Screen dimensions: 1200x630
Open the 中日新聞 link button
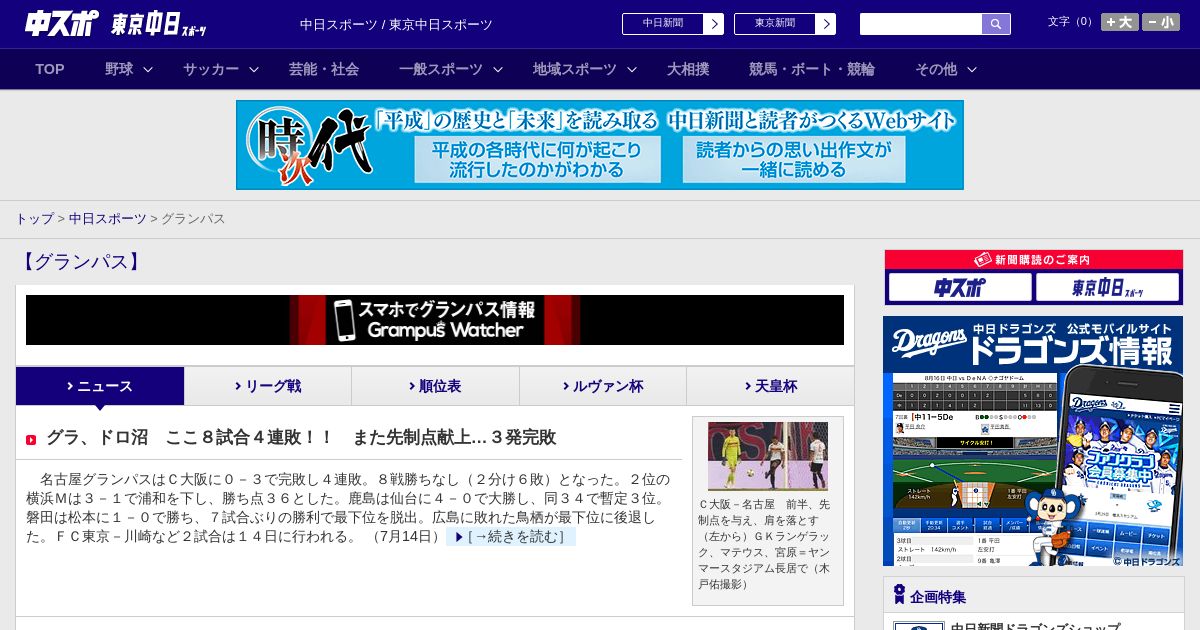663,24
